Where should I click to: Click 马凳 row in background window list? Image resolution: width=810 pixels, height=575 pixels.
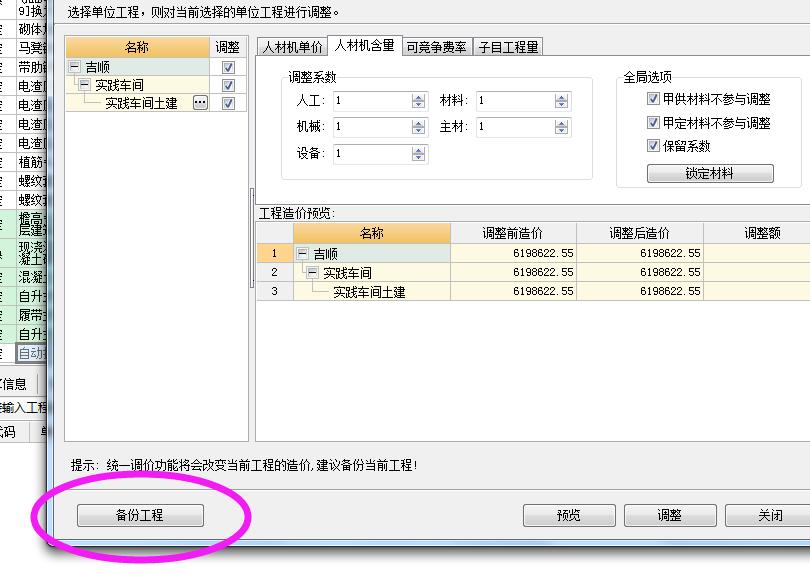(31, 48)
